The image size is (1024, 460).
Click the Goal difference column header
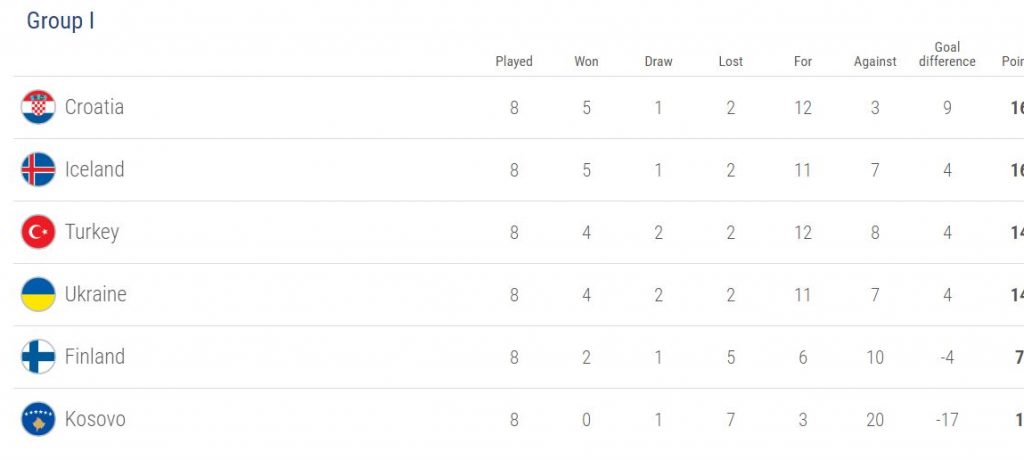pyautogui.click(x=947, y=54)
